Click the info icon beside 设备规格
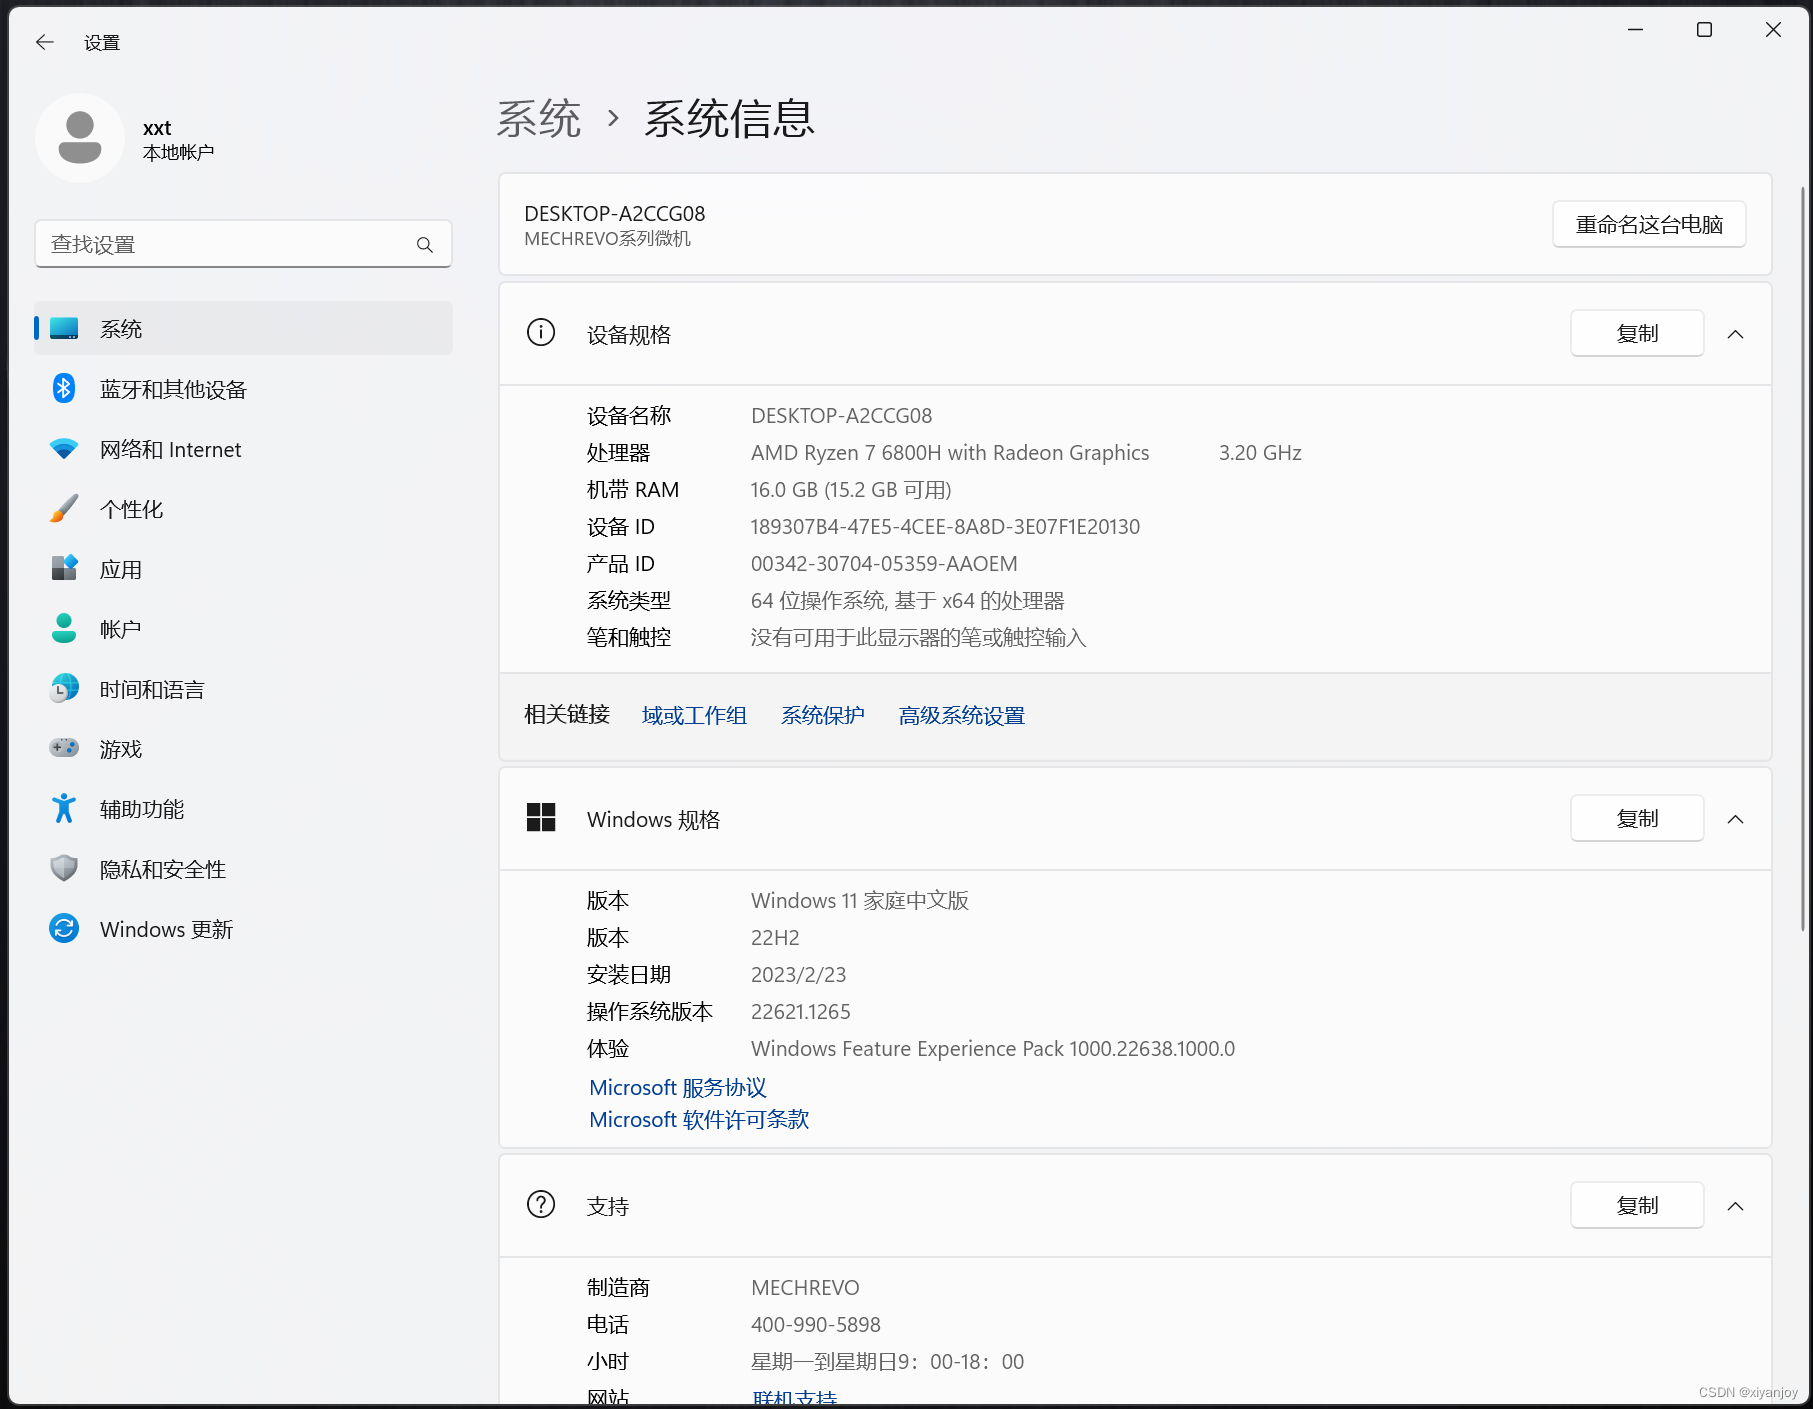This screenshot has width=1813, height=1409. click(541, 333)
